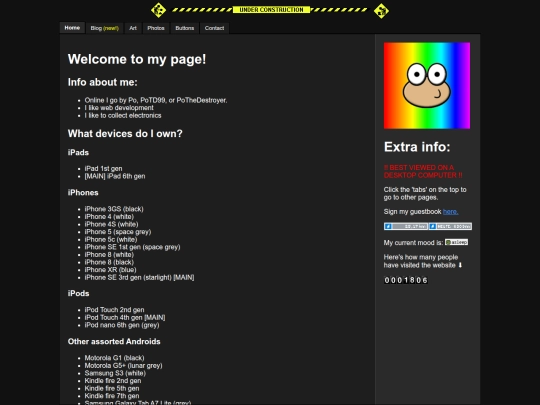Viewport: 540px width, 405px height.
Task: Click the iPhones subheading
Action: 83,193
